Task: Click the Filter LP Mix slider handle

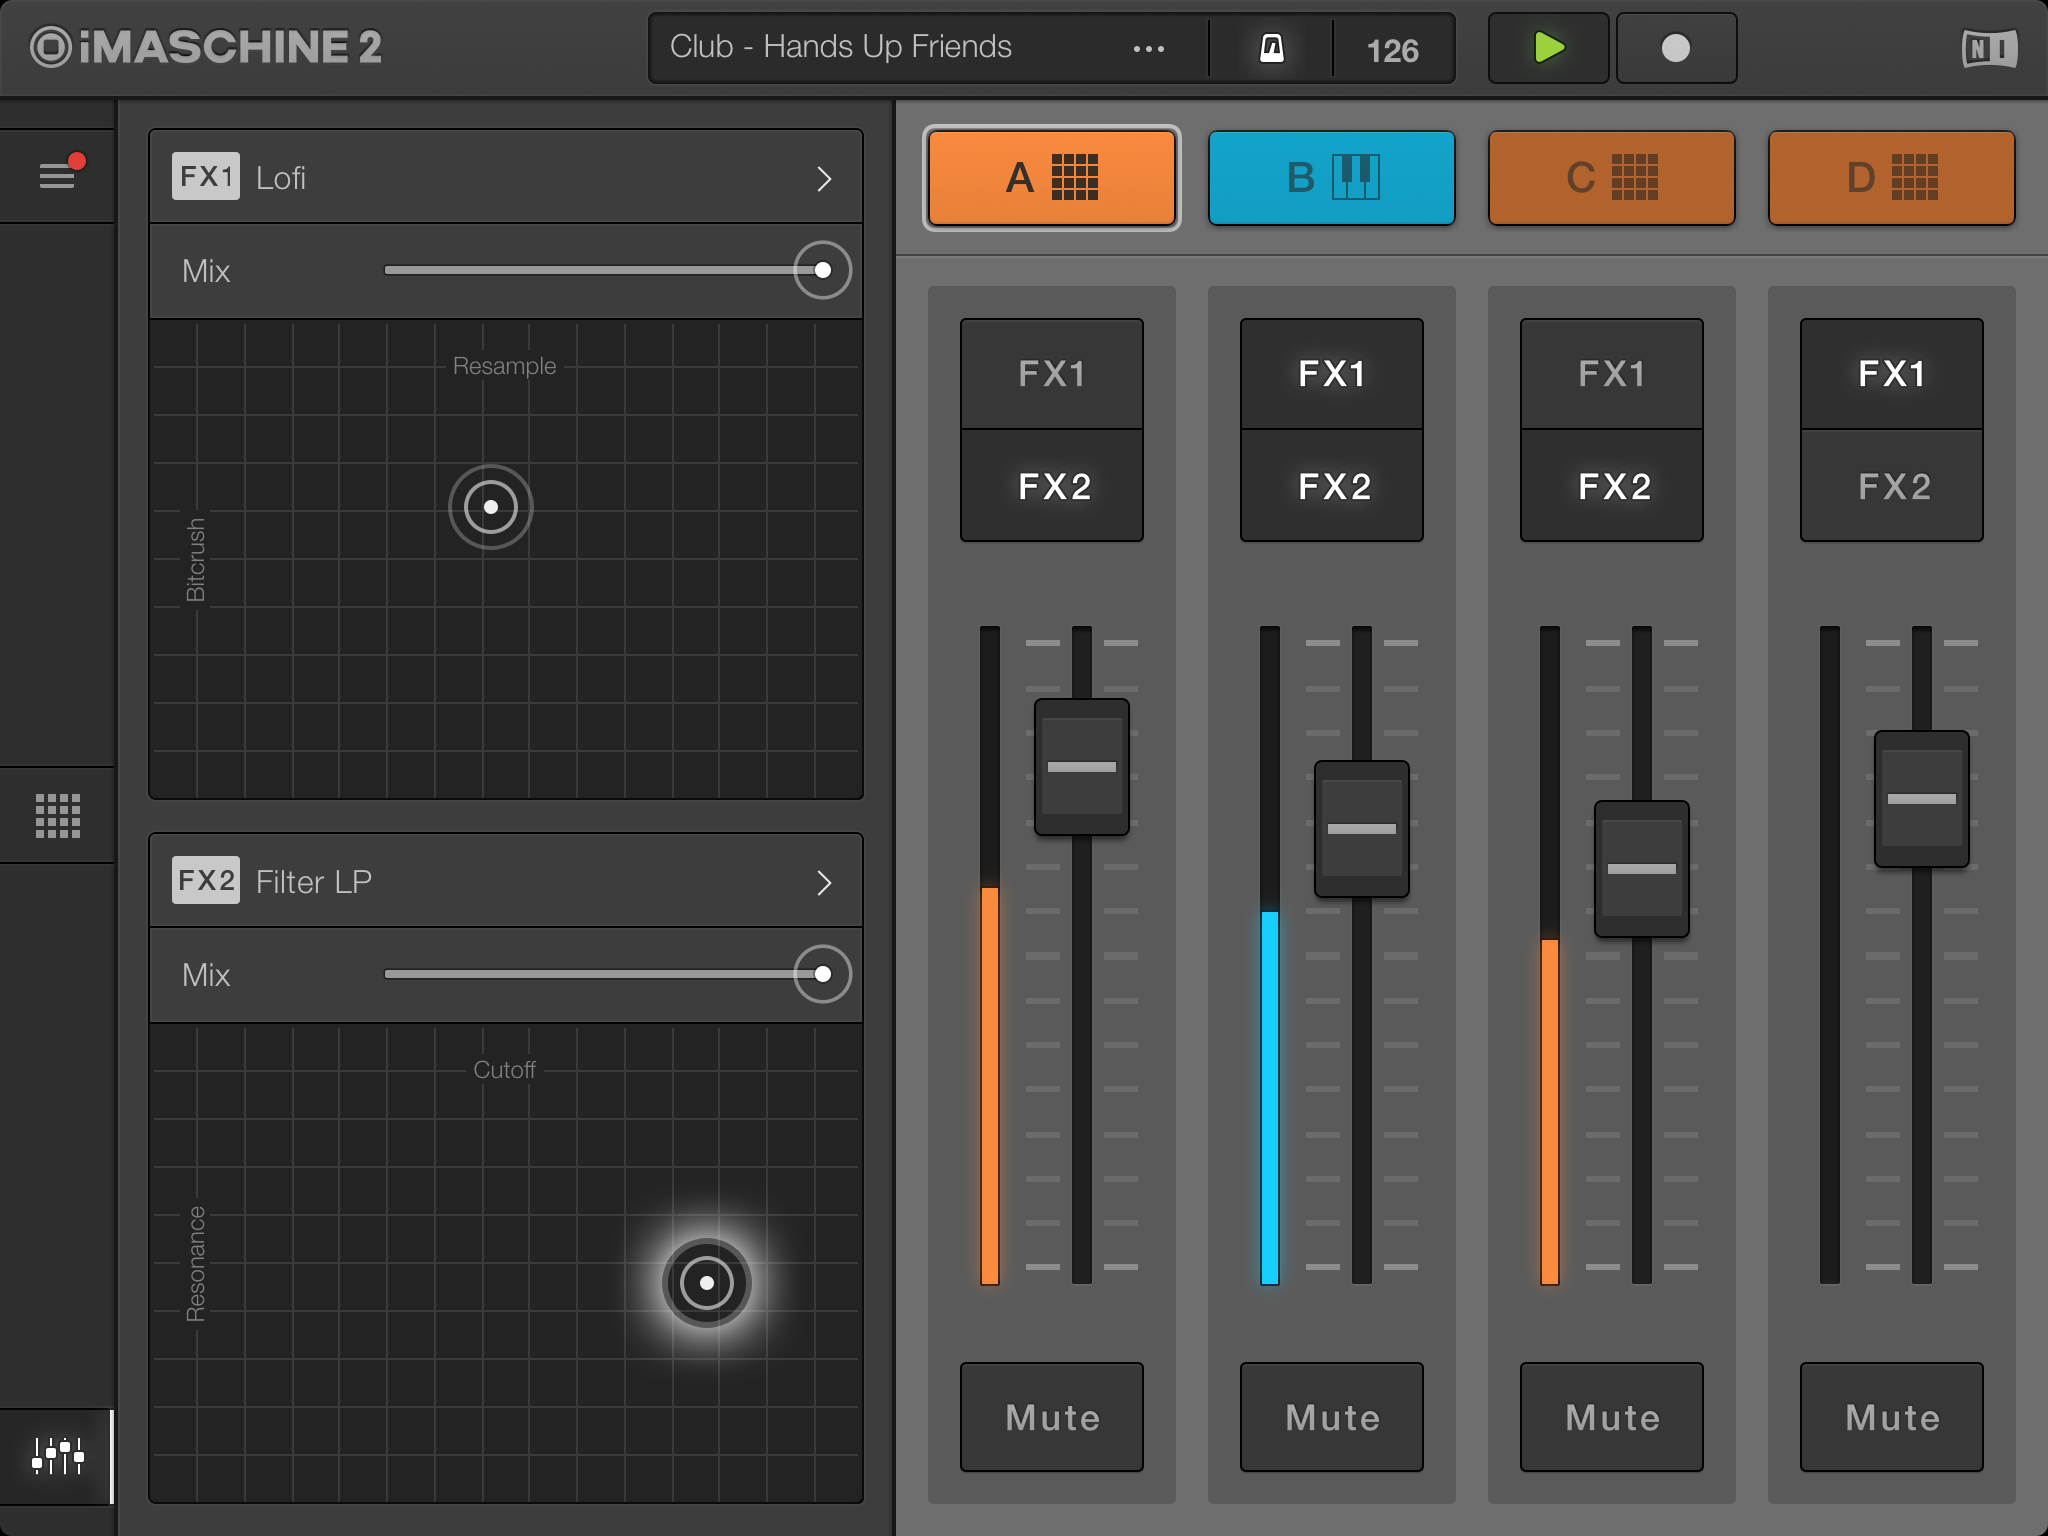Action: [823, 974]
